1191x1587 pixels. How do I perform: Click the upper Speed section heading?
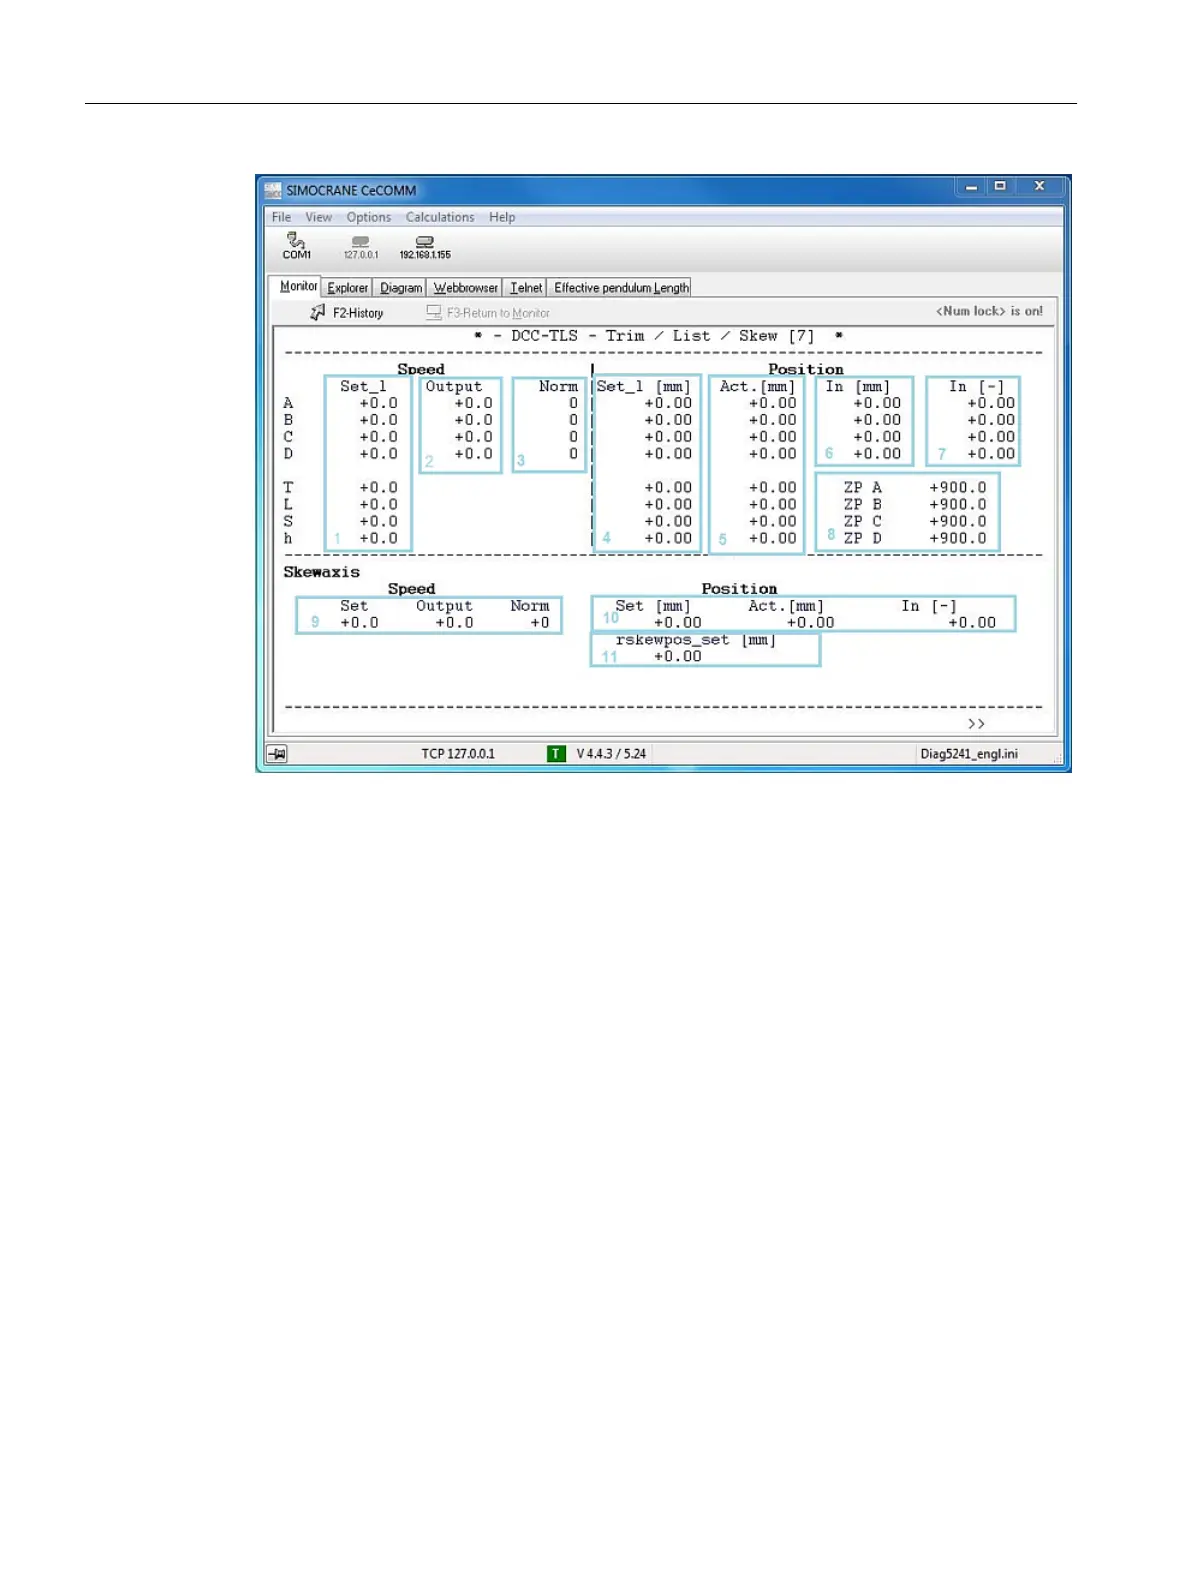(421, 370)
